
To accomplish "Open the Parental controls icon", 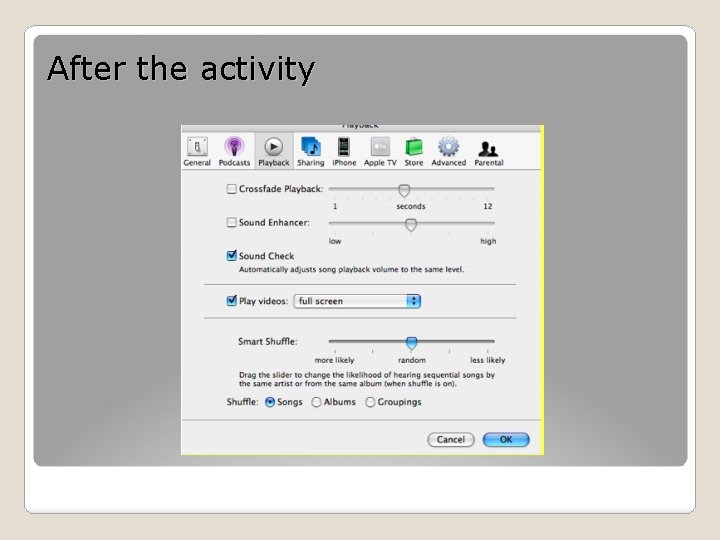I will 489,151.
